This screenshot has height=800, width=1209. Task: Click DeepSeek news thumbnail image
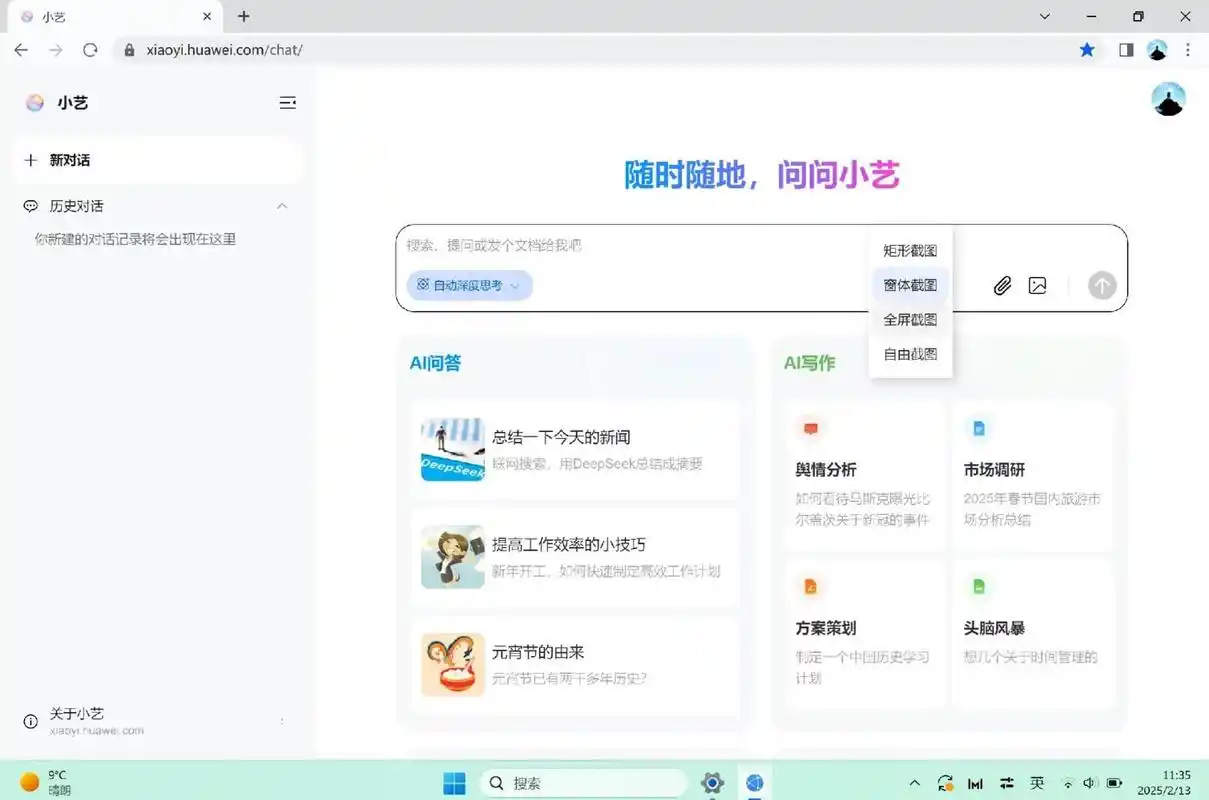click(x=453, y=449)
